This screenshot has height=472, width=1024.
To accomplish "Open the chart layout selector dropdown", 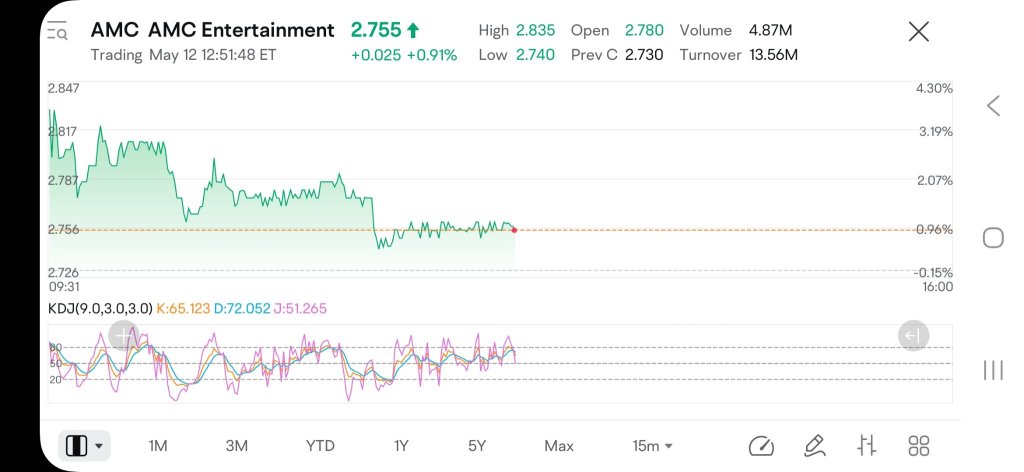I will point(84,447).
